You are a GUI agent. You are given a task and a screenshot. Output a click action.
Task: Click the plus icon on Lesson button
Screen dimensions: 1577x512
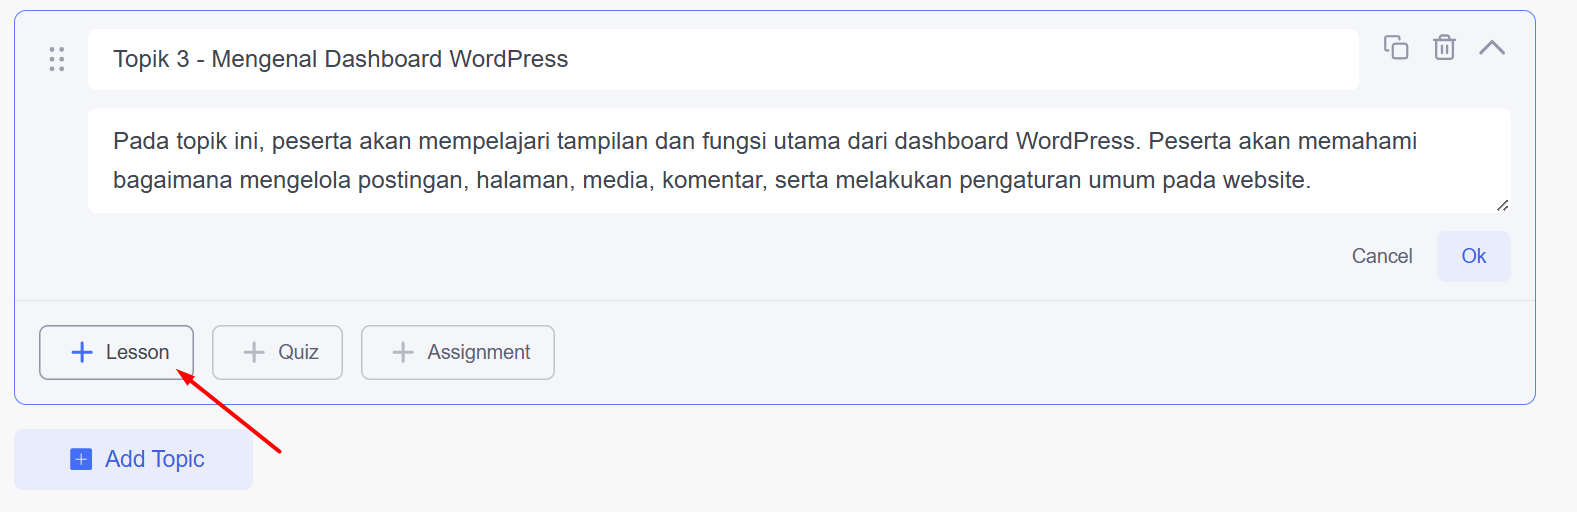pyautogui.click(x=82, y=352)
